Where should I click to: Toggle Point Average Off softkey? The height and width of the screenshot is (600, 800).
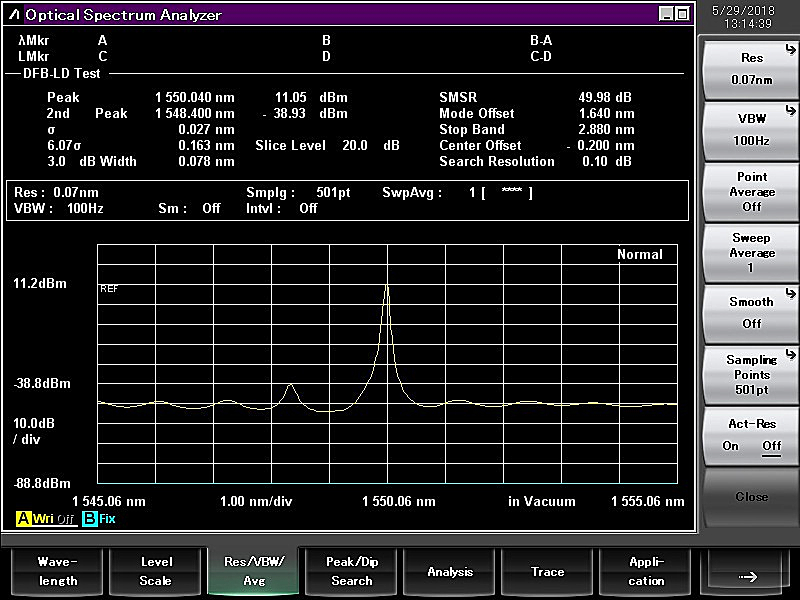(751, 191)
